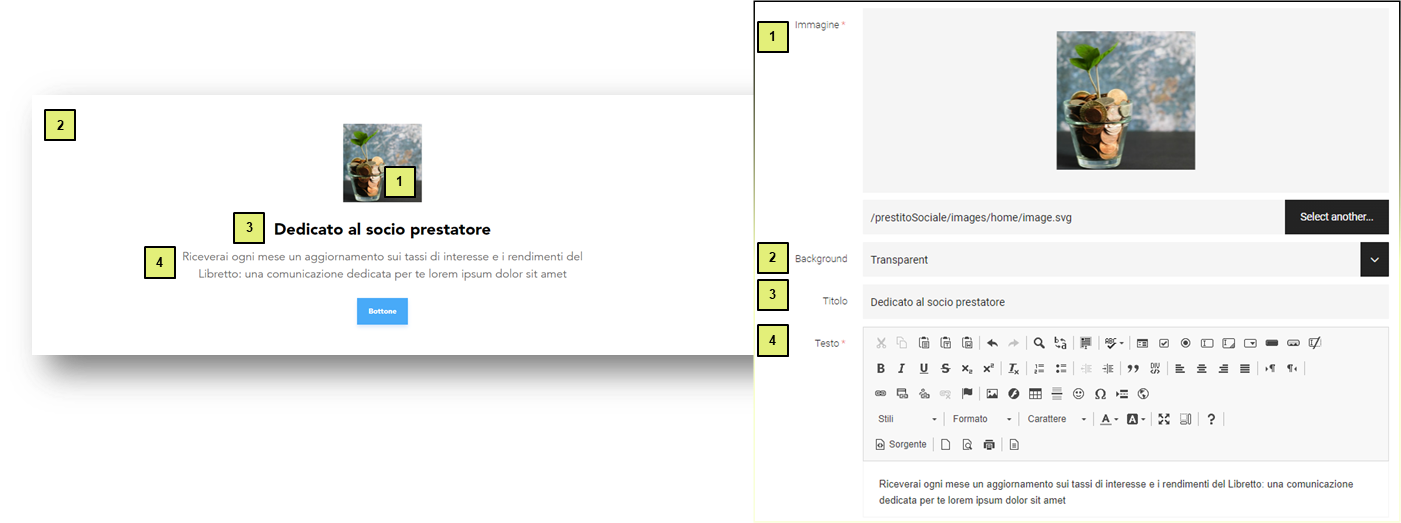Viewport: 1401px width, 523px height.
Task: Insert a link with the chain icon
Action: (x=880, y=393)
